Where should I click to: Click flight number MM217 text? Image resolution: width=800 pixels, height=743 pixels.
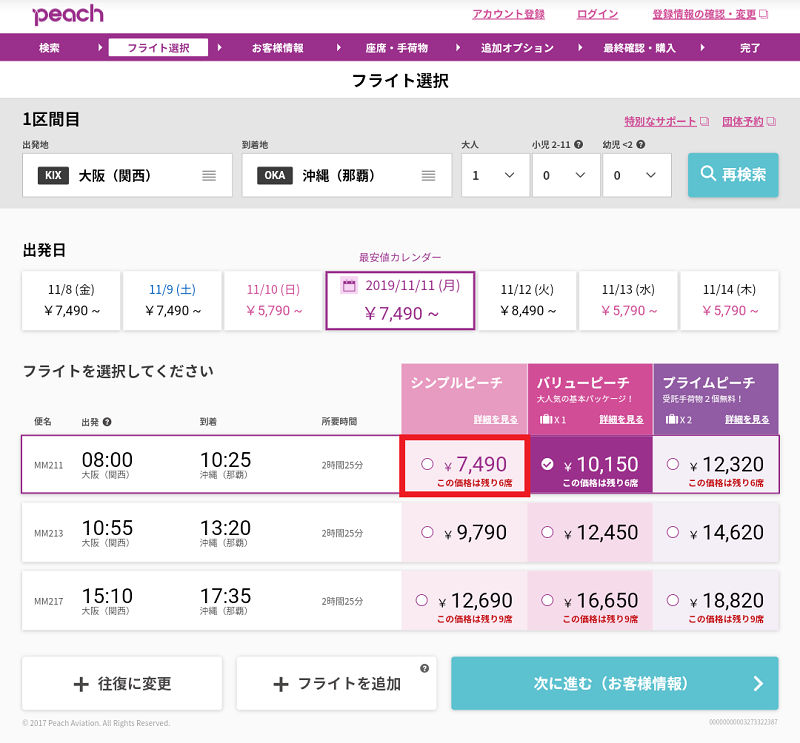pos(48,601)
